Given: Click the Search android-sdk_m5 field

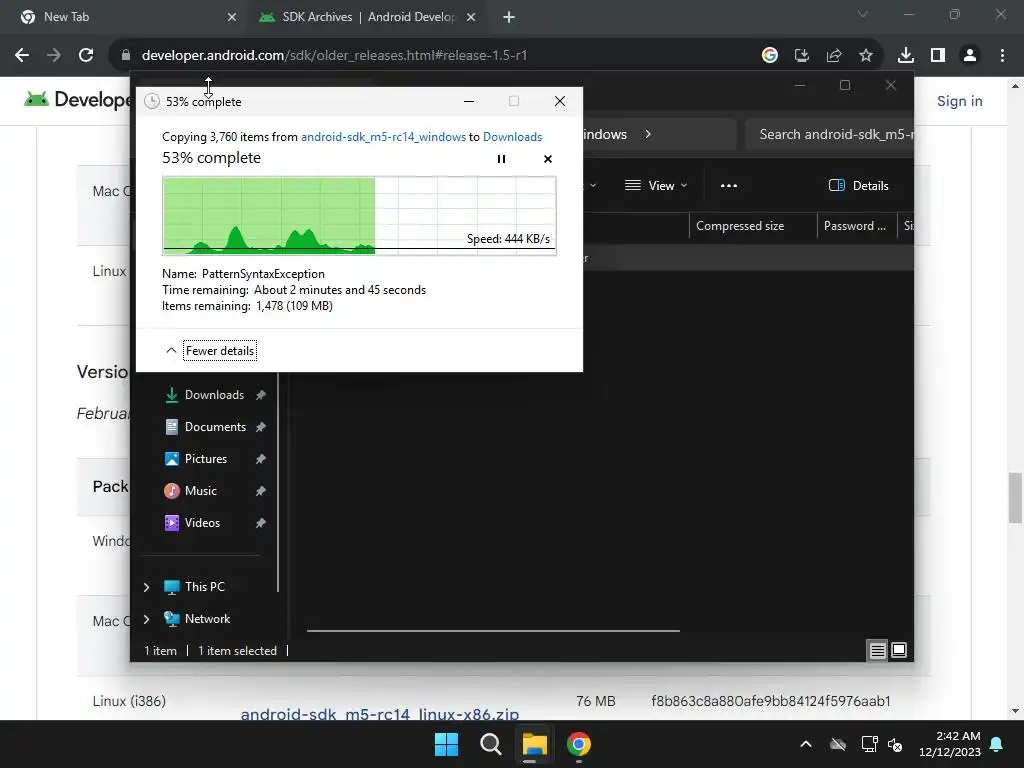Looking at the screenshot, I should 829,135.
